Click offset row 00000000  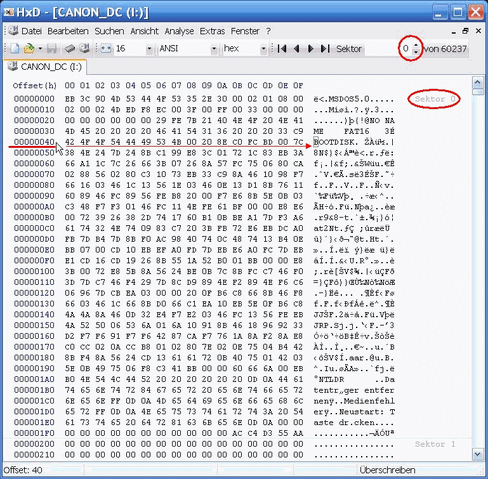(x=34, y=99)
